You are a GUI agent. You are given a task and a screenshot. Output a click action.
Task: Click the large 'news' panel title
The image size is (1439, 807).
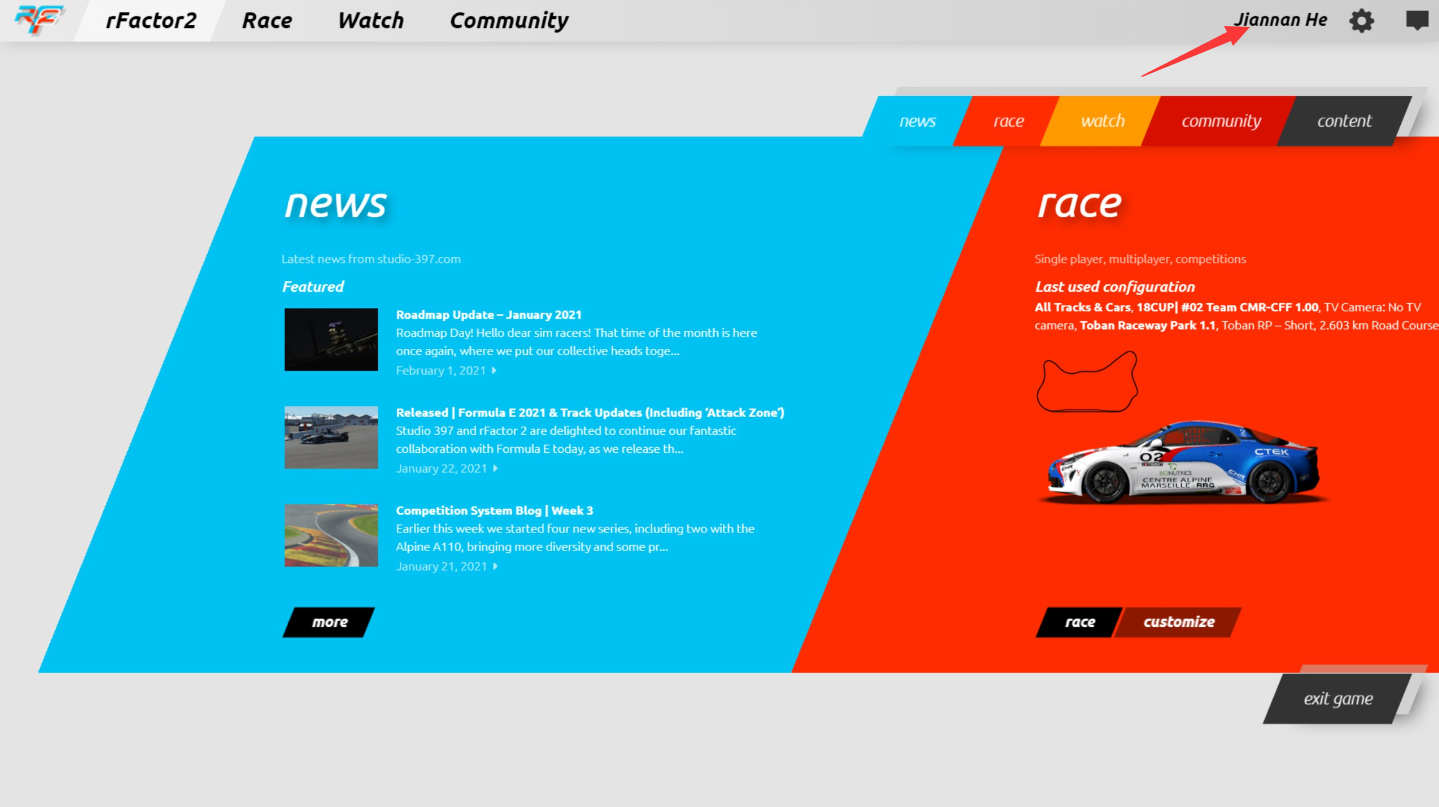[336, 203]
